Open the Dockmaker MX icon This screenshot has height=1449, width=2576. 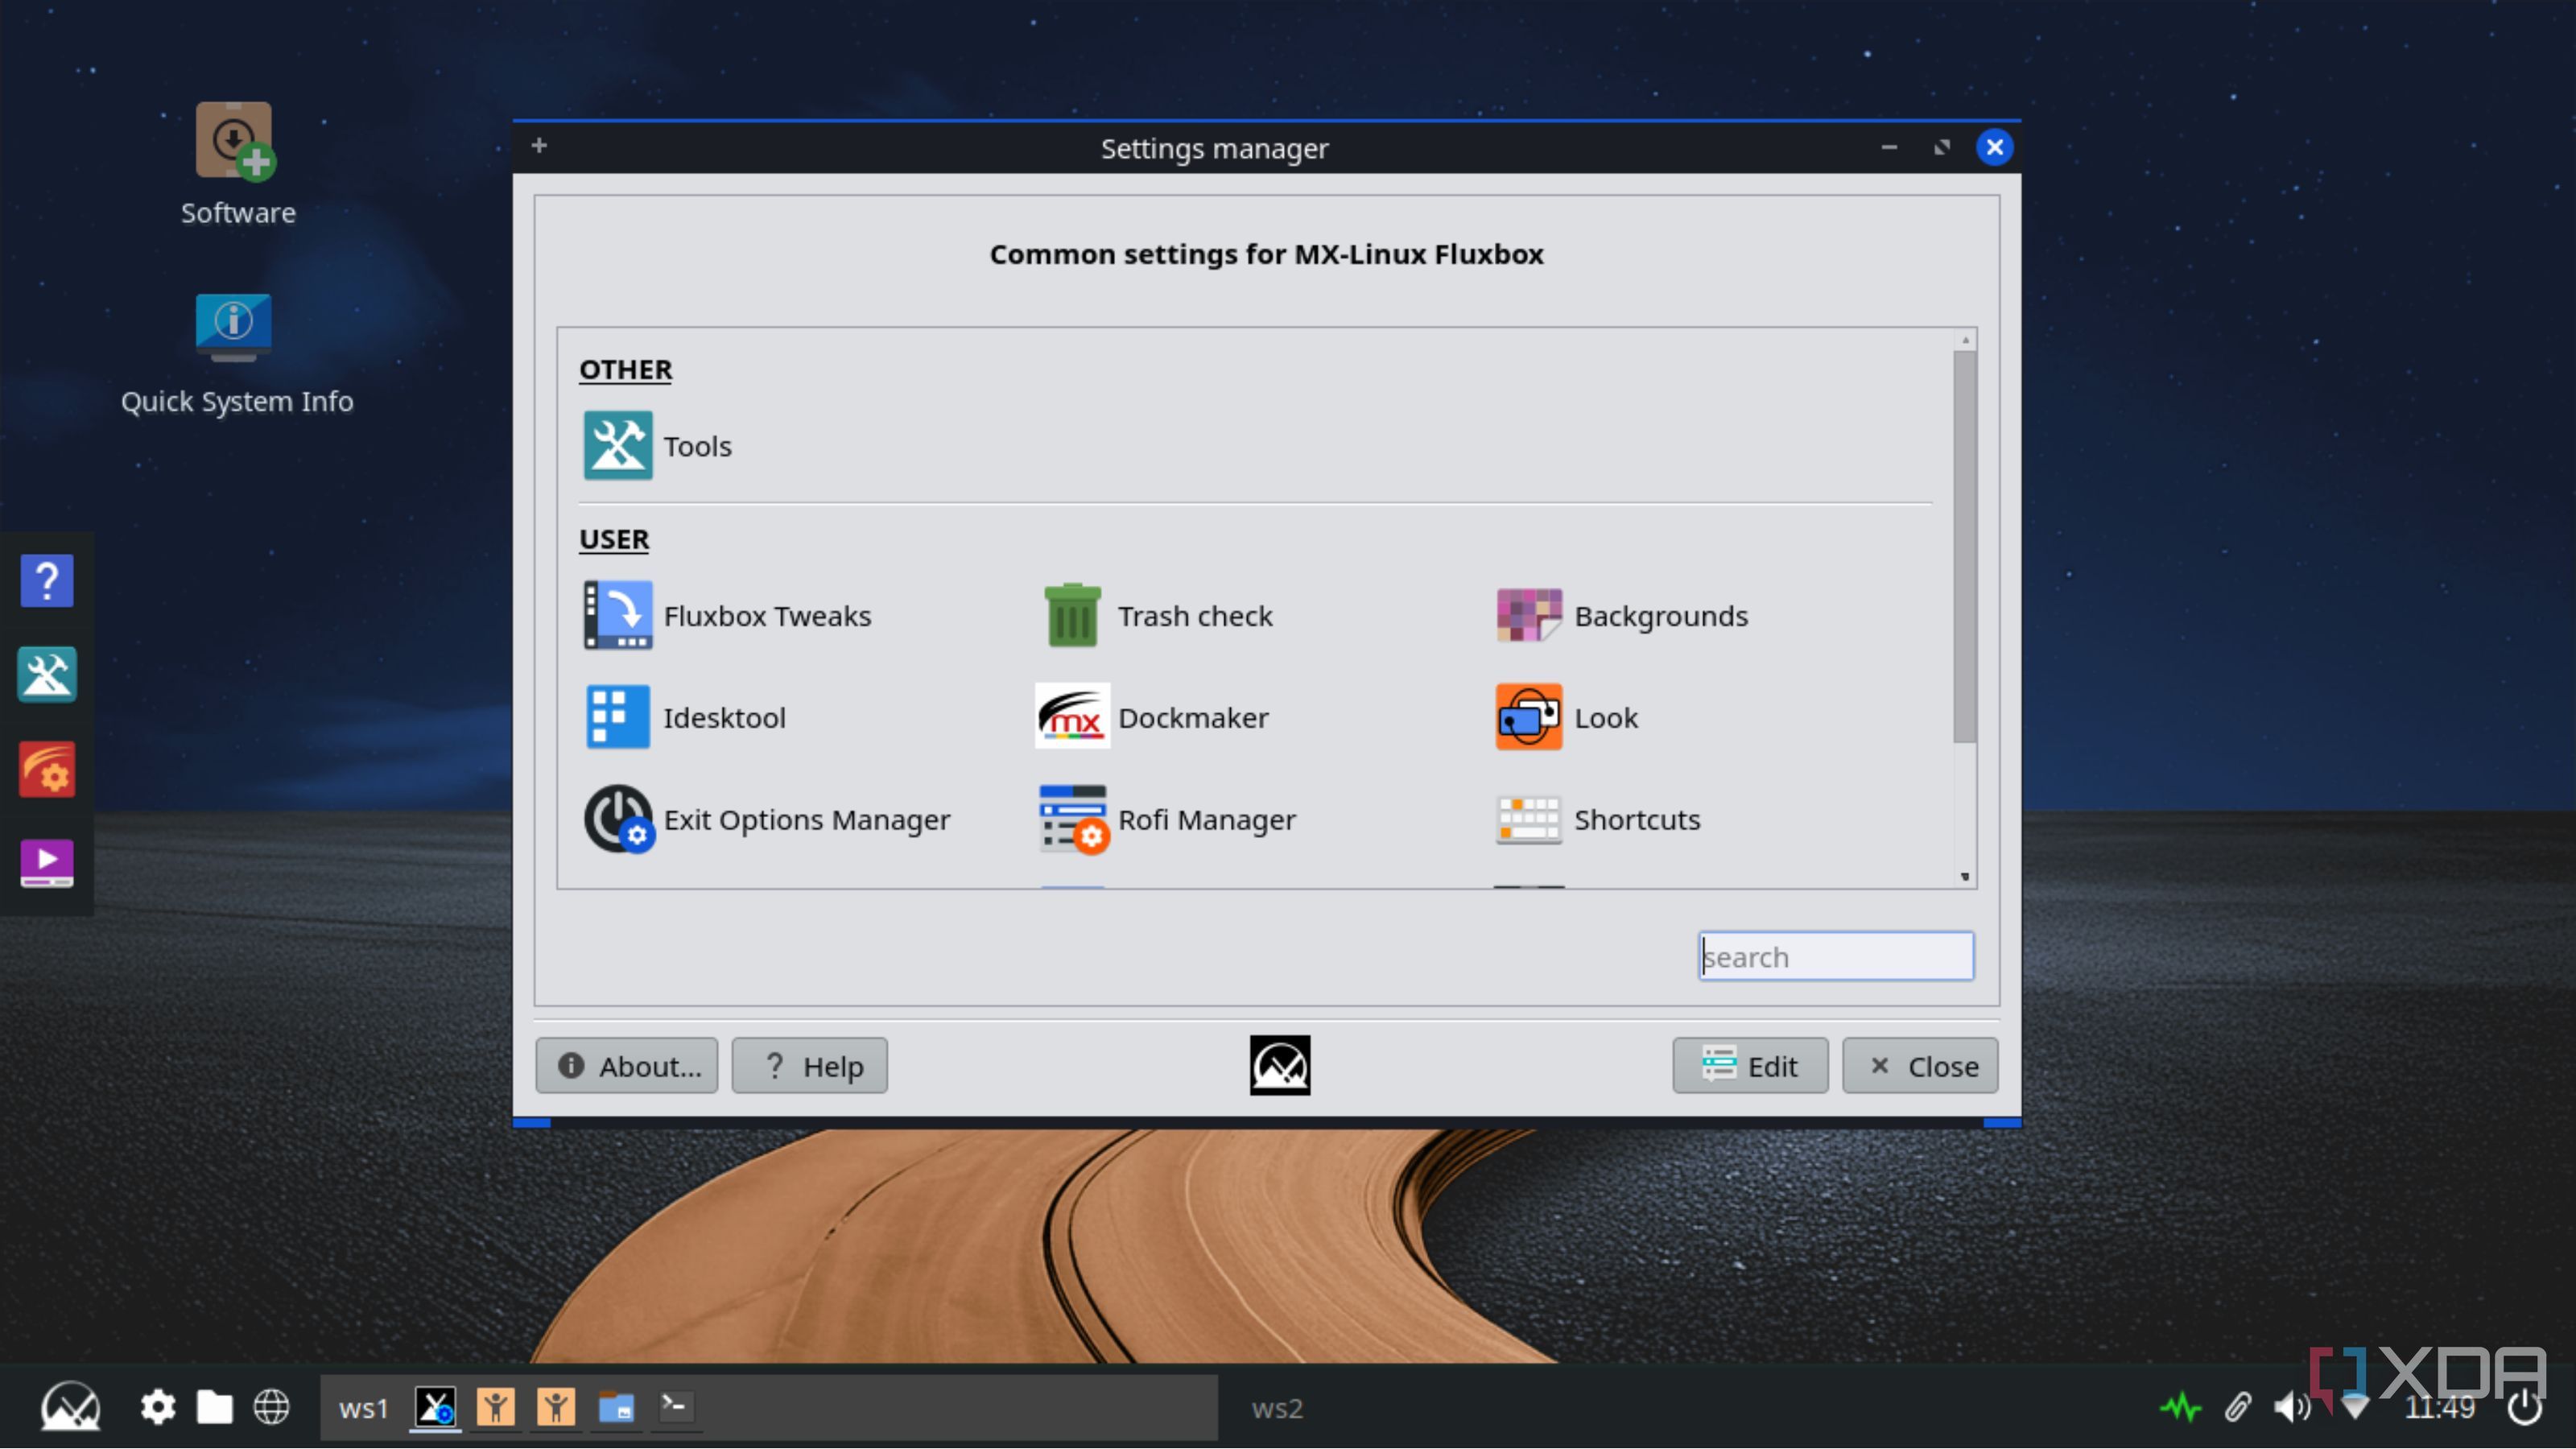point(1072,717)
